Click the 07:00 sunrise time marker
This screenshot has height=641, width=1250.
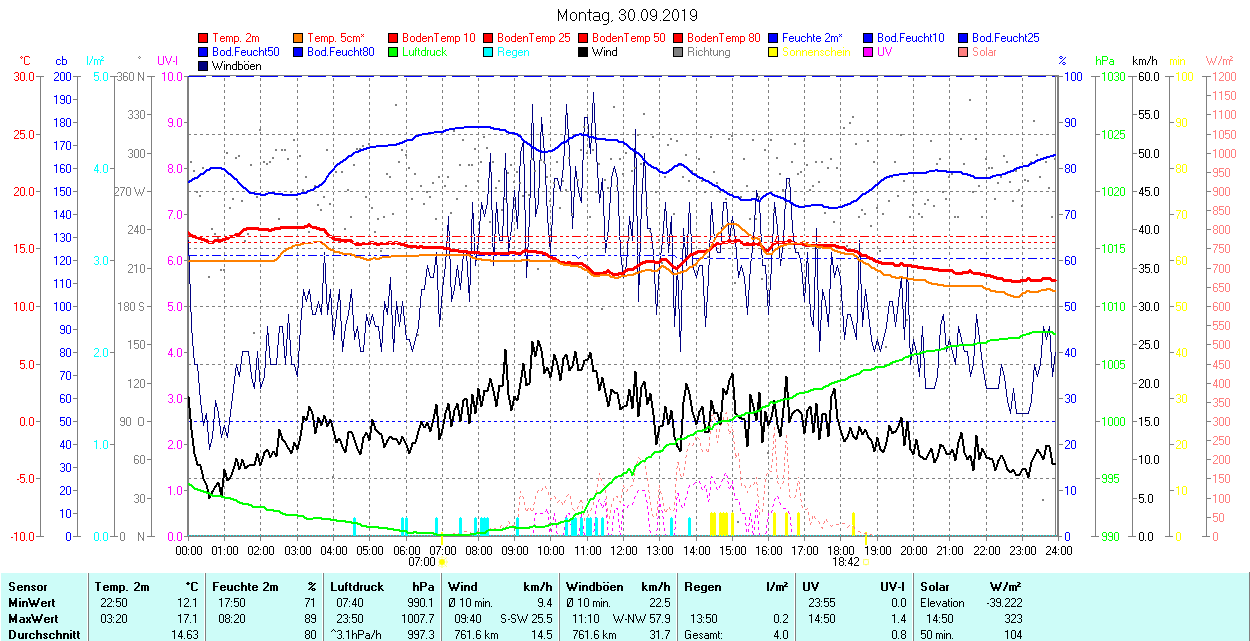pyautogui.click(x=421, y=562)
